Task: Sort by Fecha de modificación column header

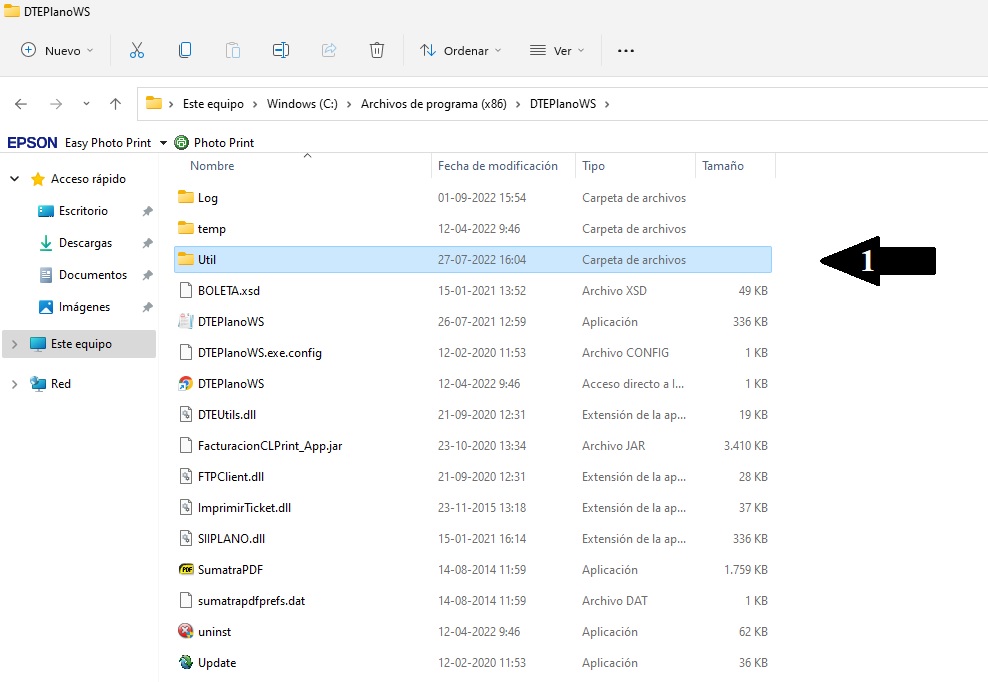Action: point(497,166)
